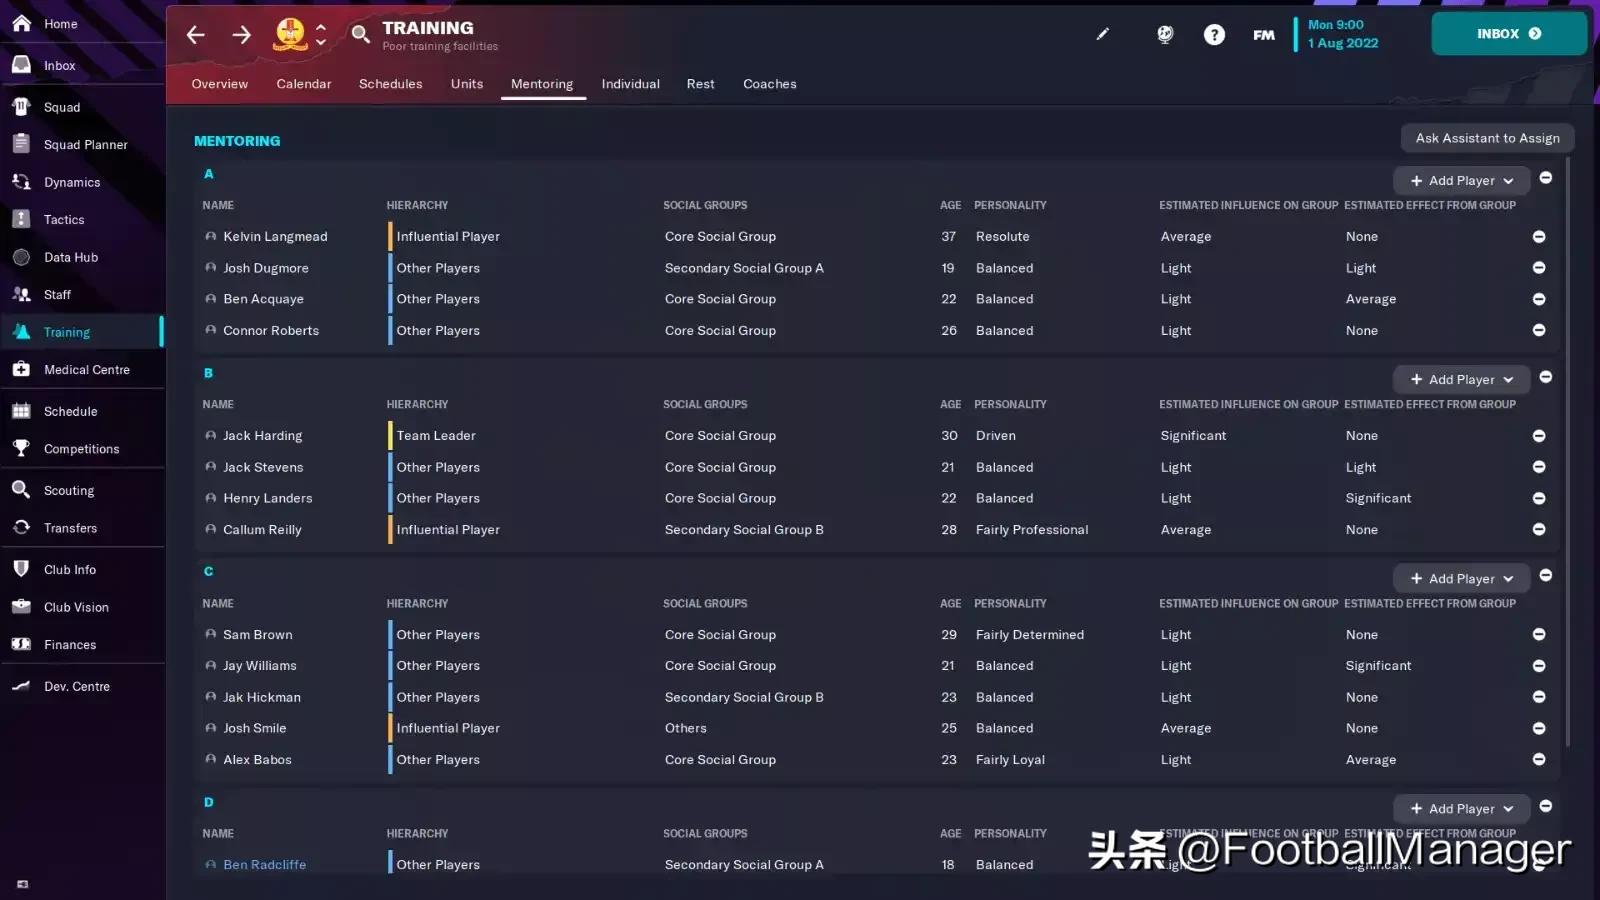Open the Inbox icon in the sidebar

(x=21, y=64)
